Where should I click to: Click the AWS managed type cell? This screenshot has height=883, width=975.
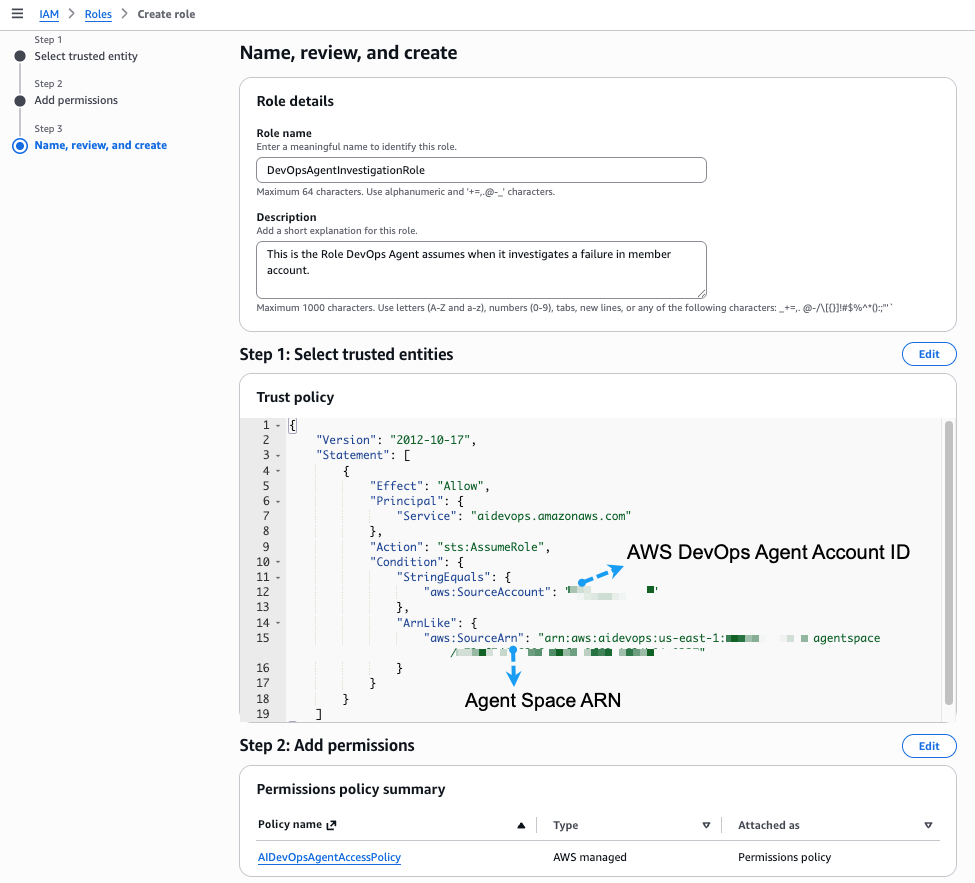[x=589, y=858]
